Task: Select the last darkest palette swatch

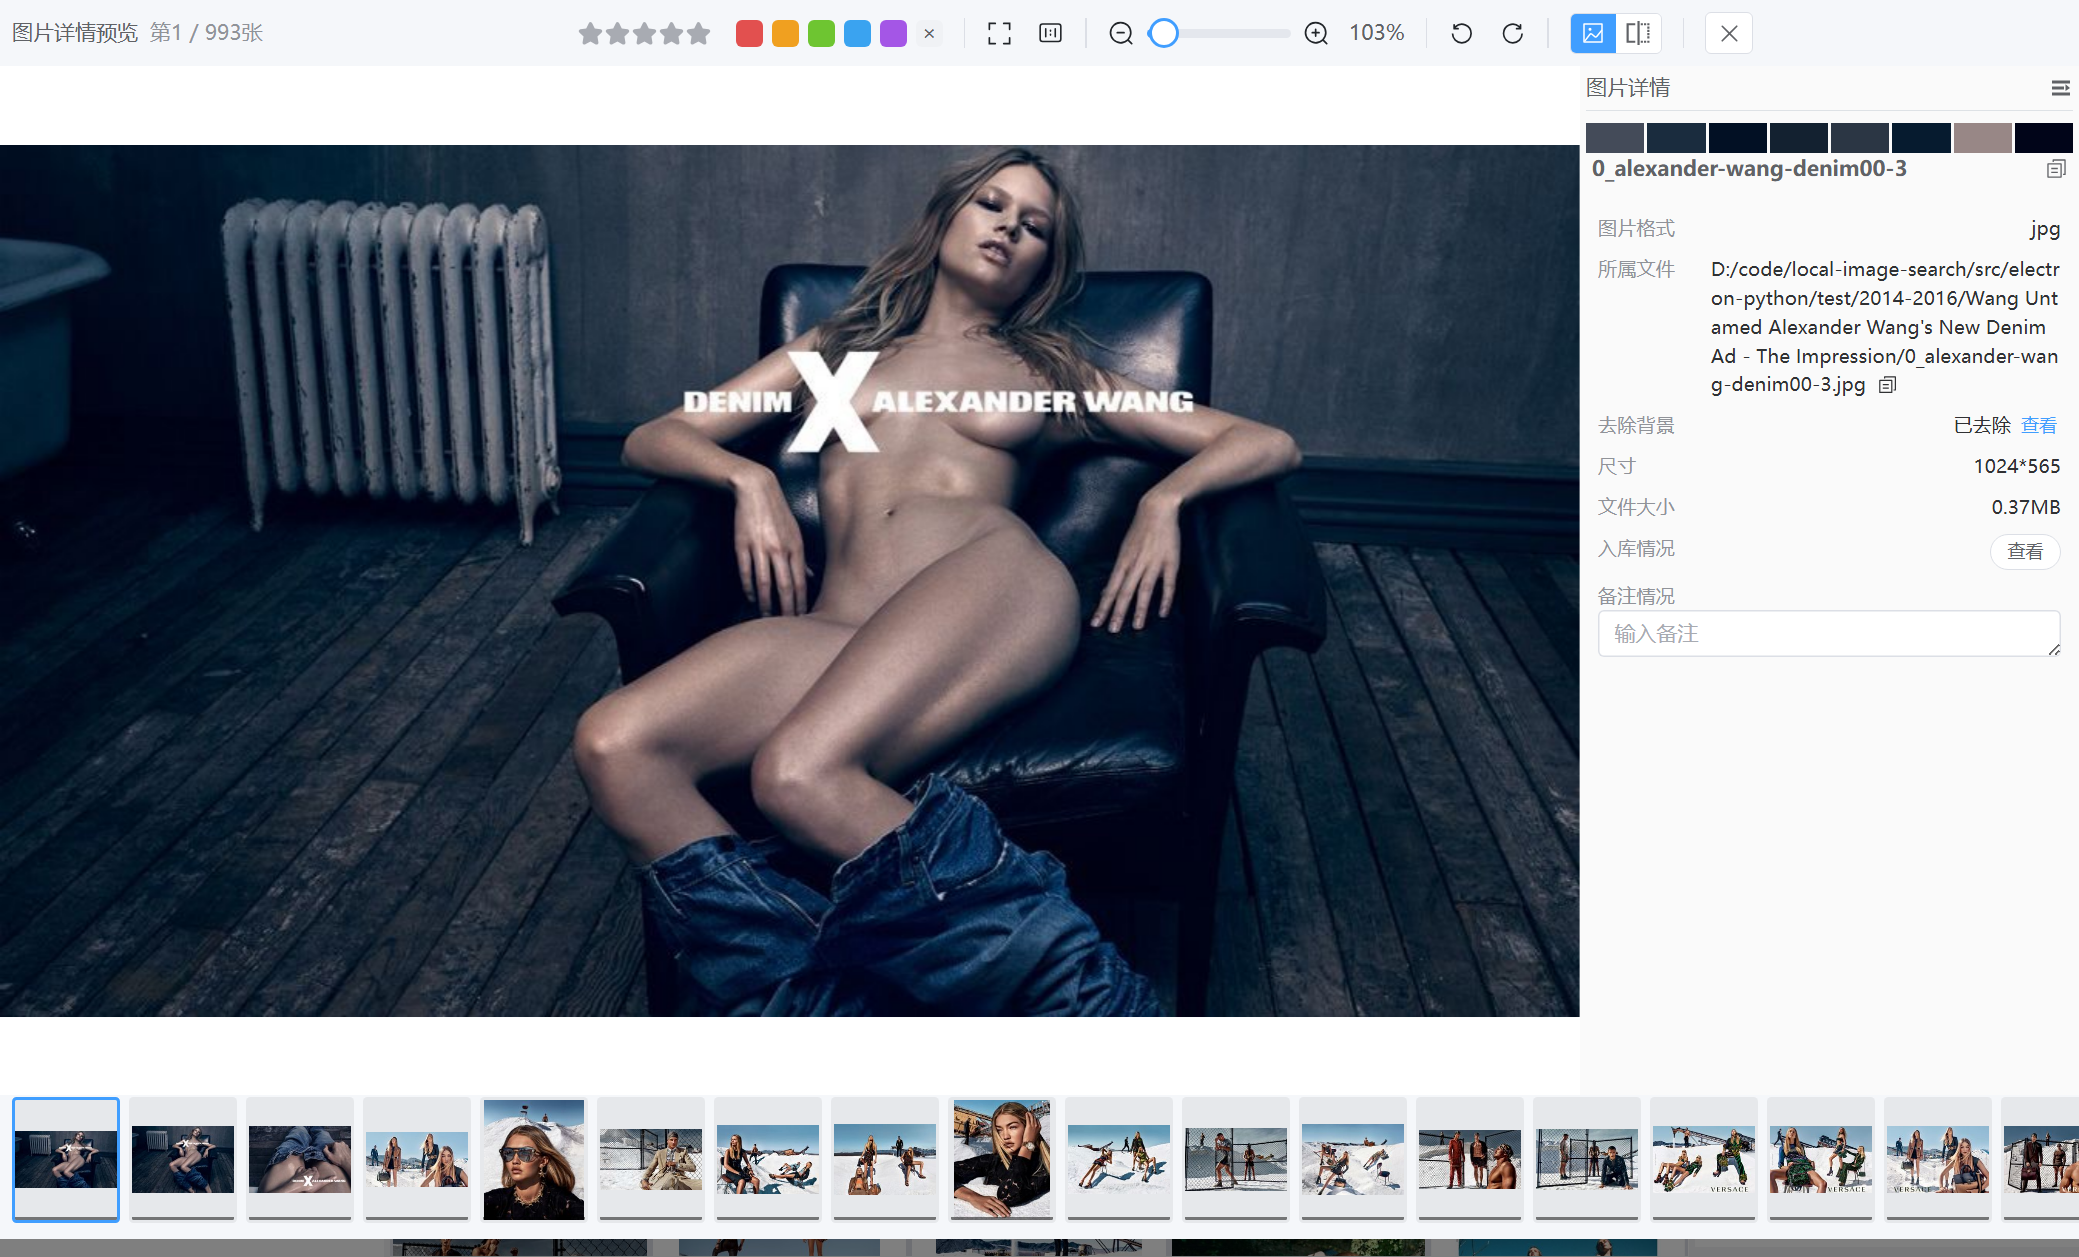Action: click(2043, 137)
